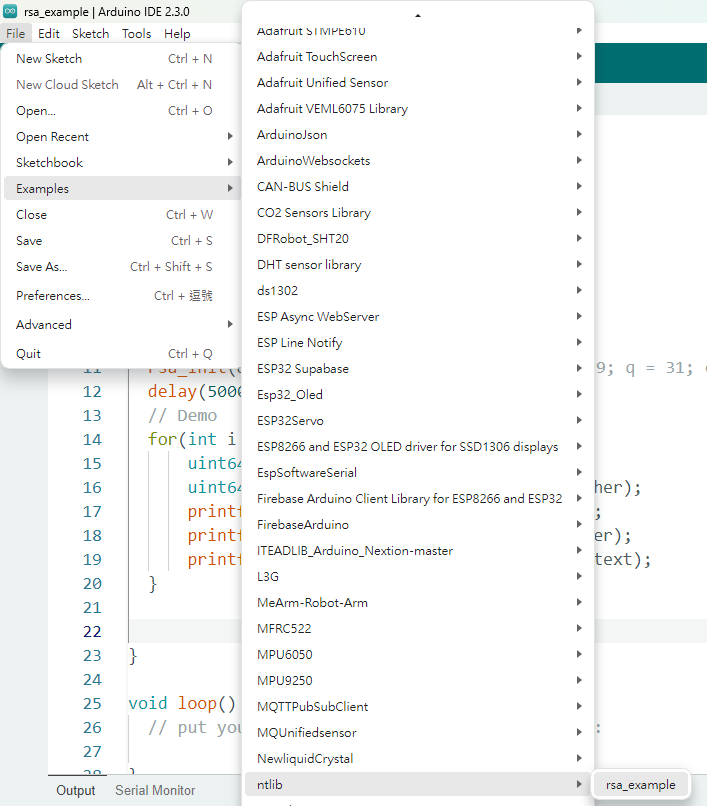Choose Save from the File menu

point(121,241)
